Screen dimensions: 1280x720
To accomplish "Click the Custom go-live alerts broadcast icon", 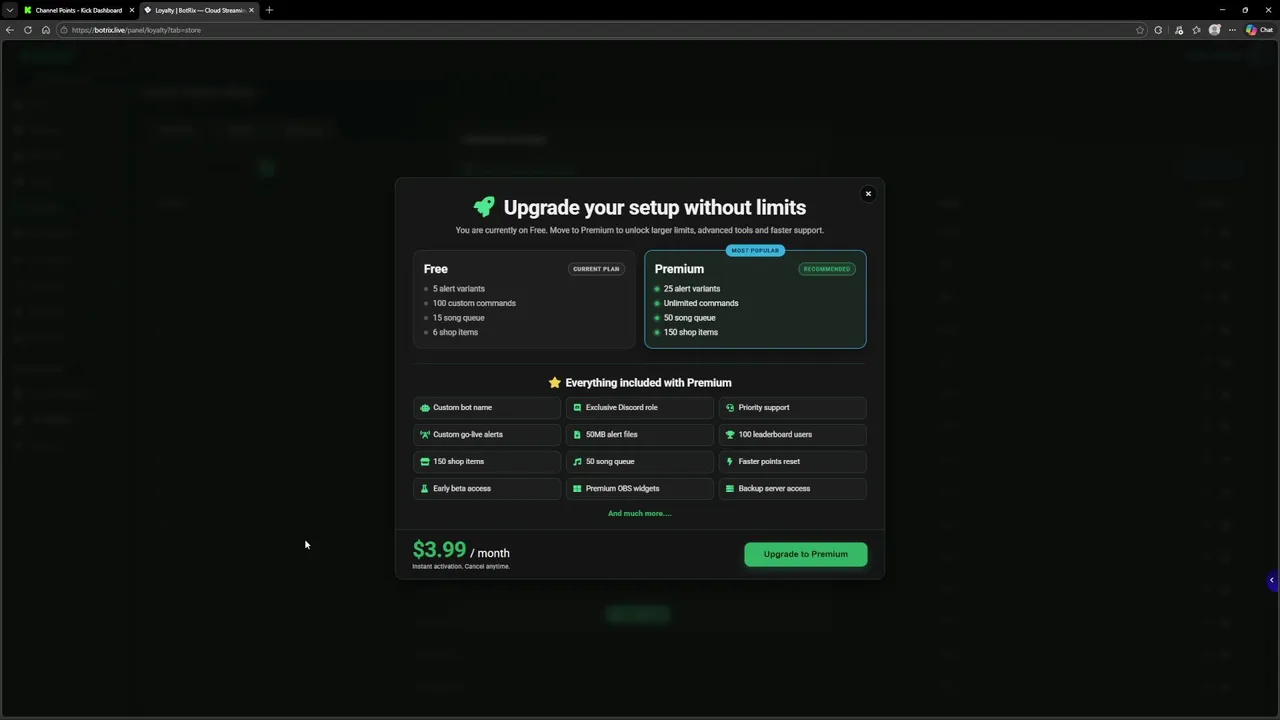I will click(425, 435).
